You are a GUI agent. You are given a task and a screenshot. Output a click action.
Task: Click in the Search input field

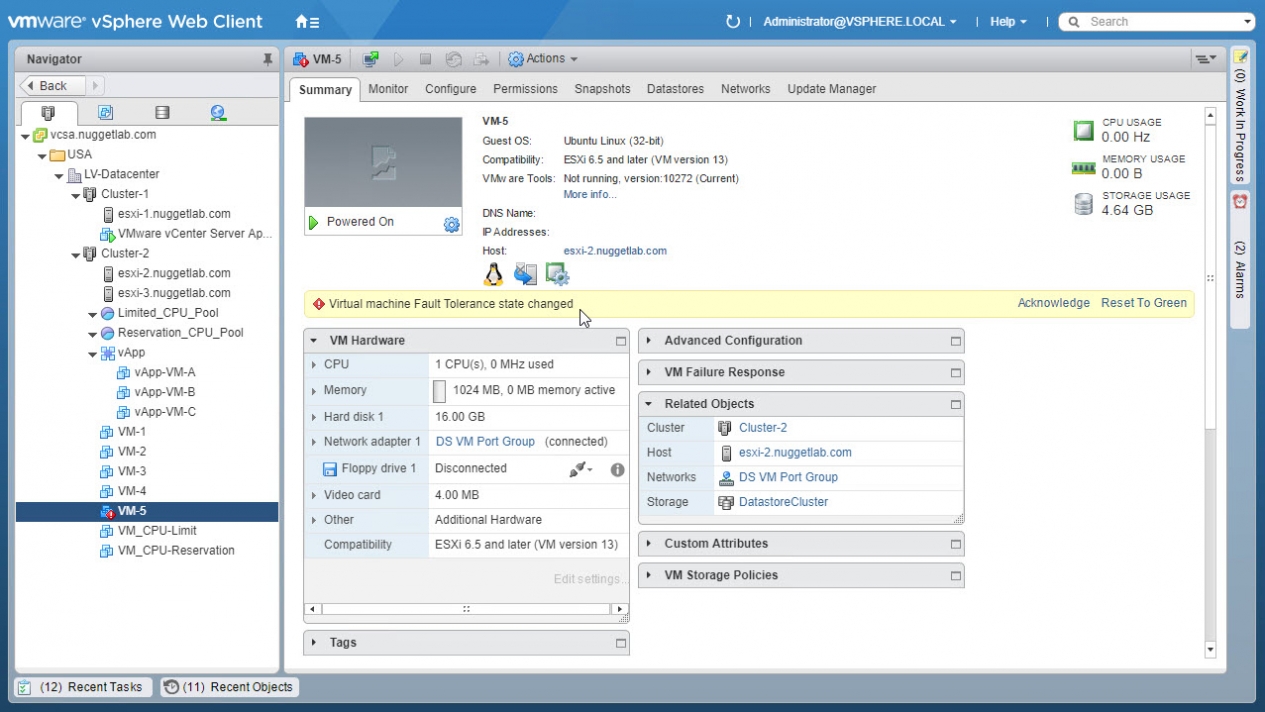point(1162,21)
